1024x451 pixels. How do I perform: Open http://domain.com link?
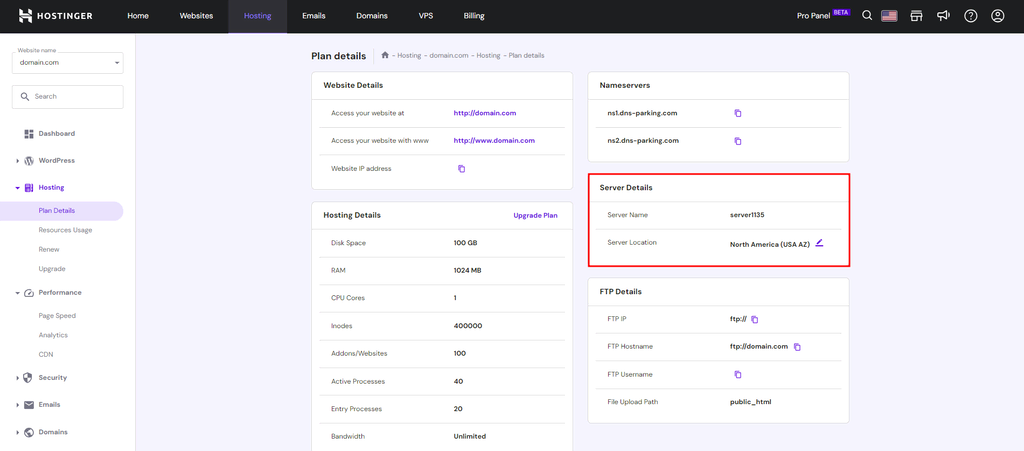pyautogui.click(x=485, y=113)
